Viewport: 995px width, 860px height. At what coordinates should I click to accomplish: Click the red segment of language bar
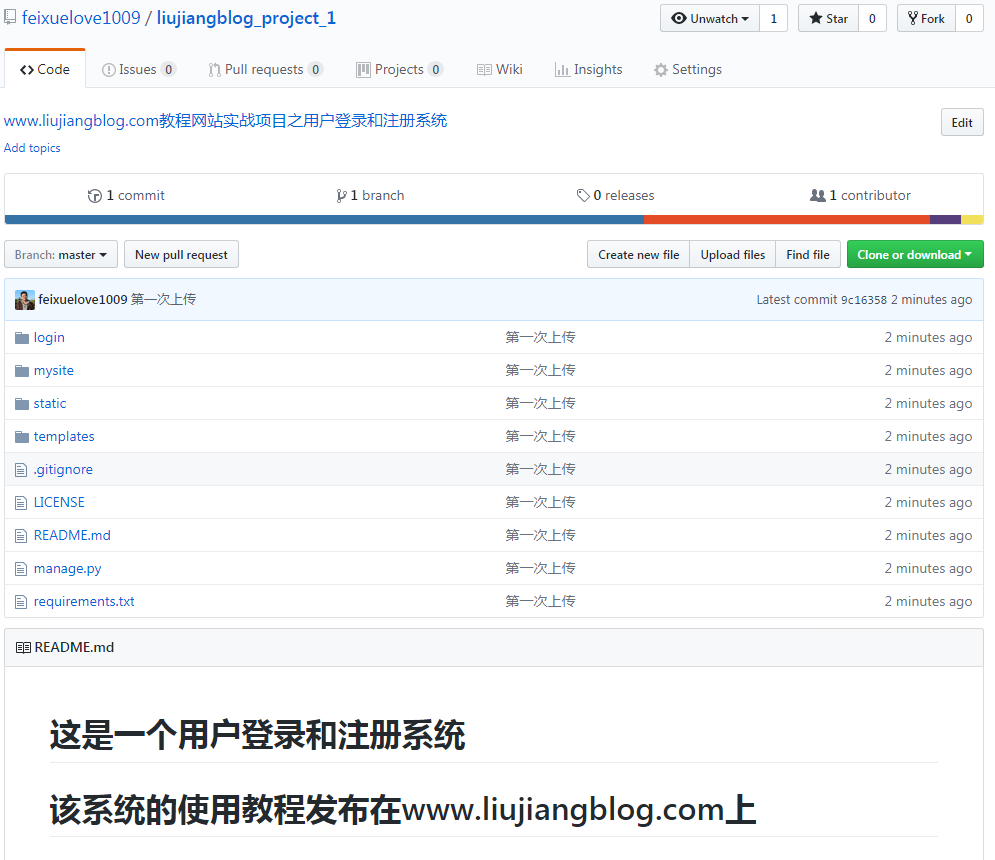787,220
